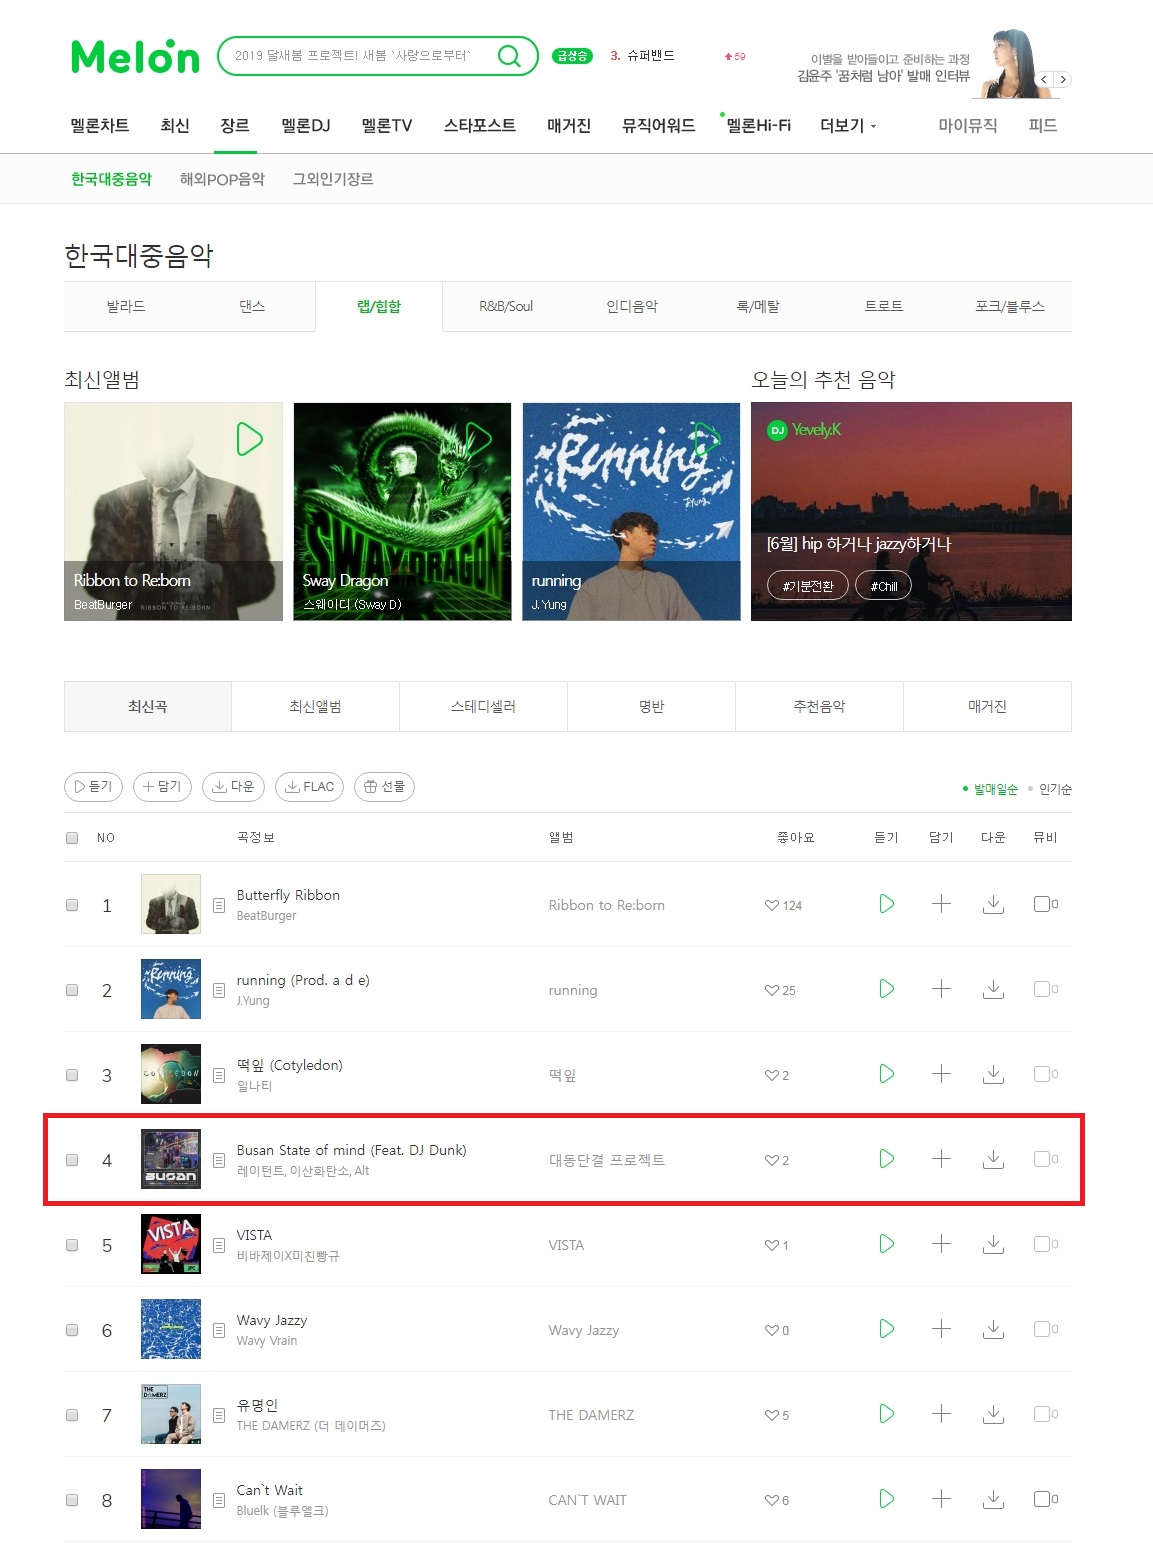Switch to the R&B/Soul genre tab
The image size is (1153, 1543).
click(x=506, y=306)
